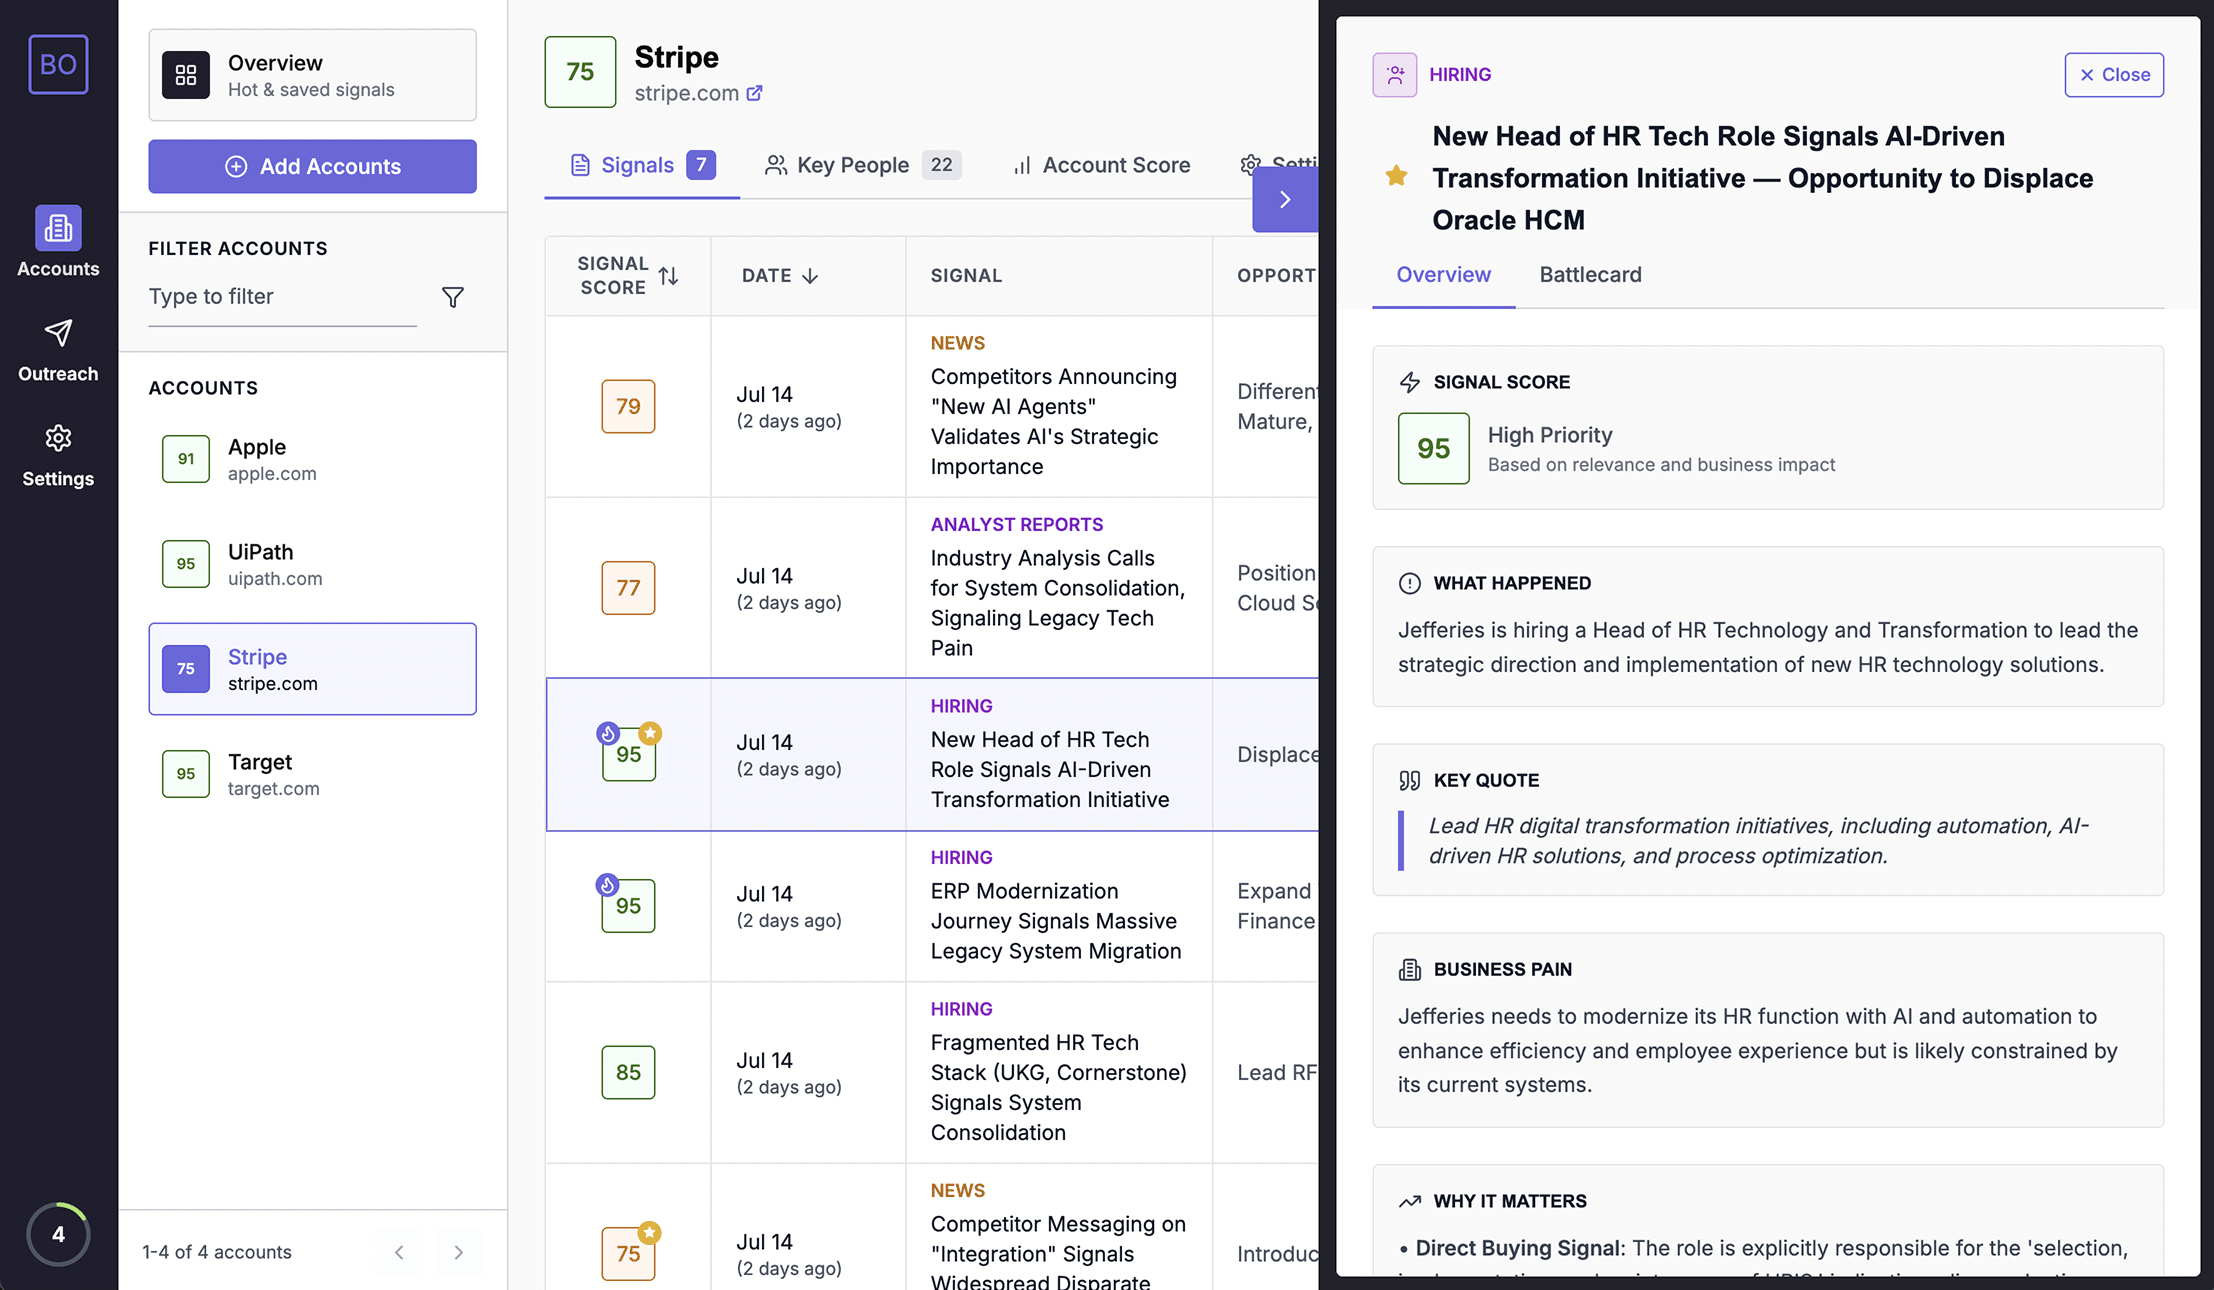Click the filter funnel icon next to filter field
This screenshot has height=1290, width=2214.
452,297
